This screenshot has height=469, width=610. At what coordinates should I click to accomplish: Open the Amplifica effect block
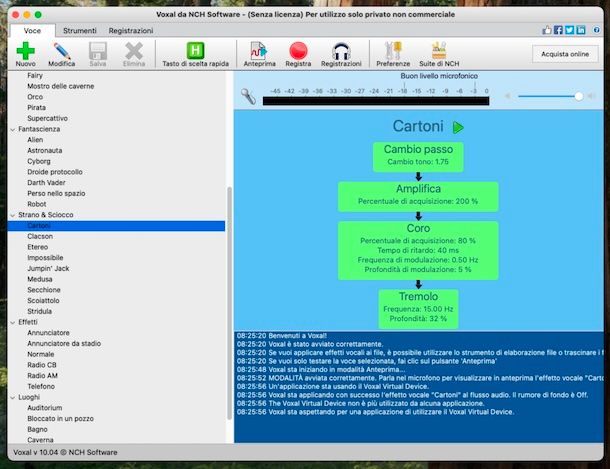(418, 197)
